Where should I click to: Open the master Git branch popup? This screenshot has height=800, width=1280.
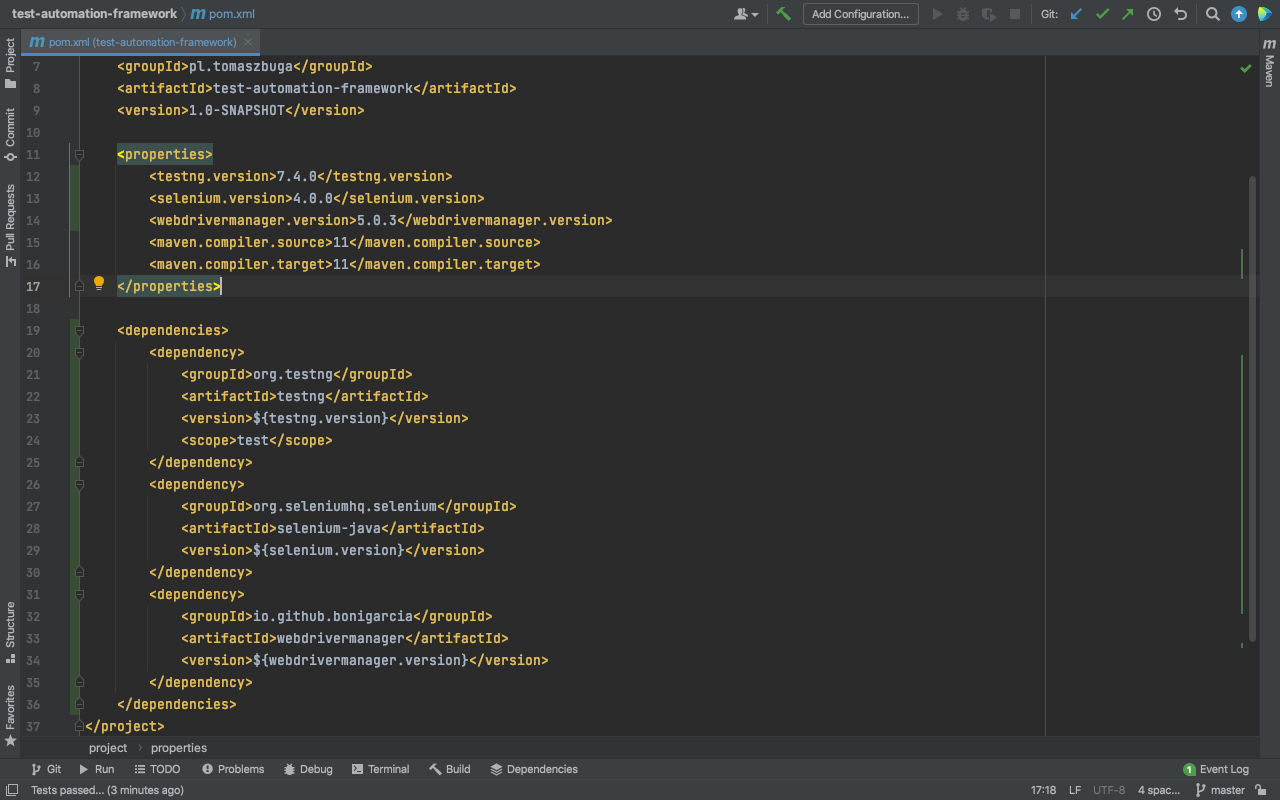click(1220, 790)
